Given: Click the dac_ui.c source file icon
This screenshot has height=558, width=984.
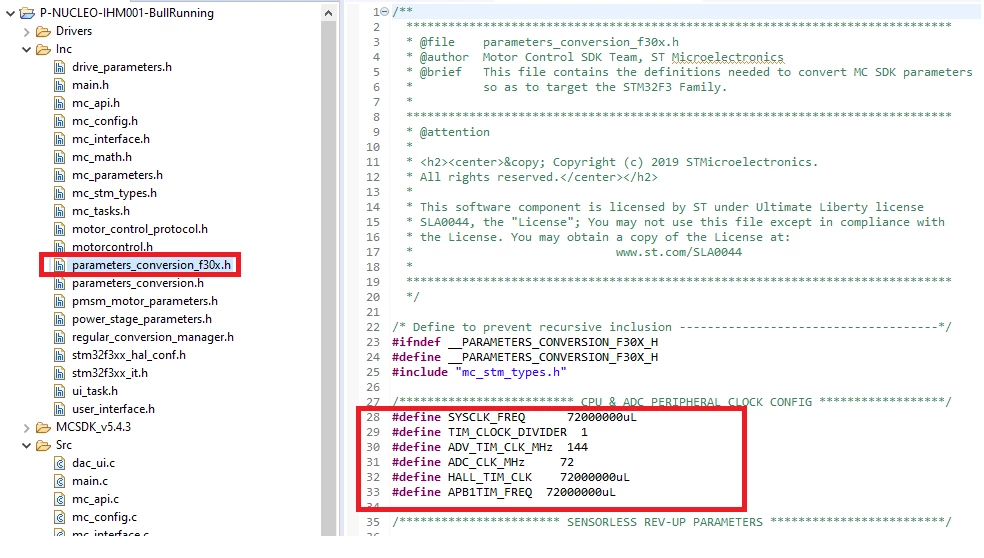Looking at the screenshot, I should pyautogui.click(x=60, y=463).
